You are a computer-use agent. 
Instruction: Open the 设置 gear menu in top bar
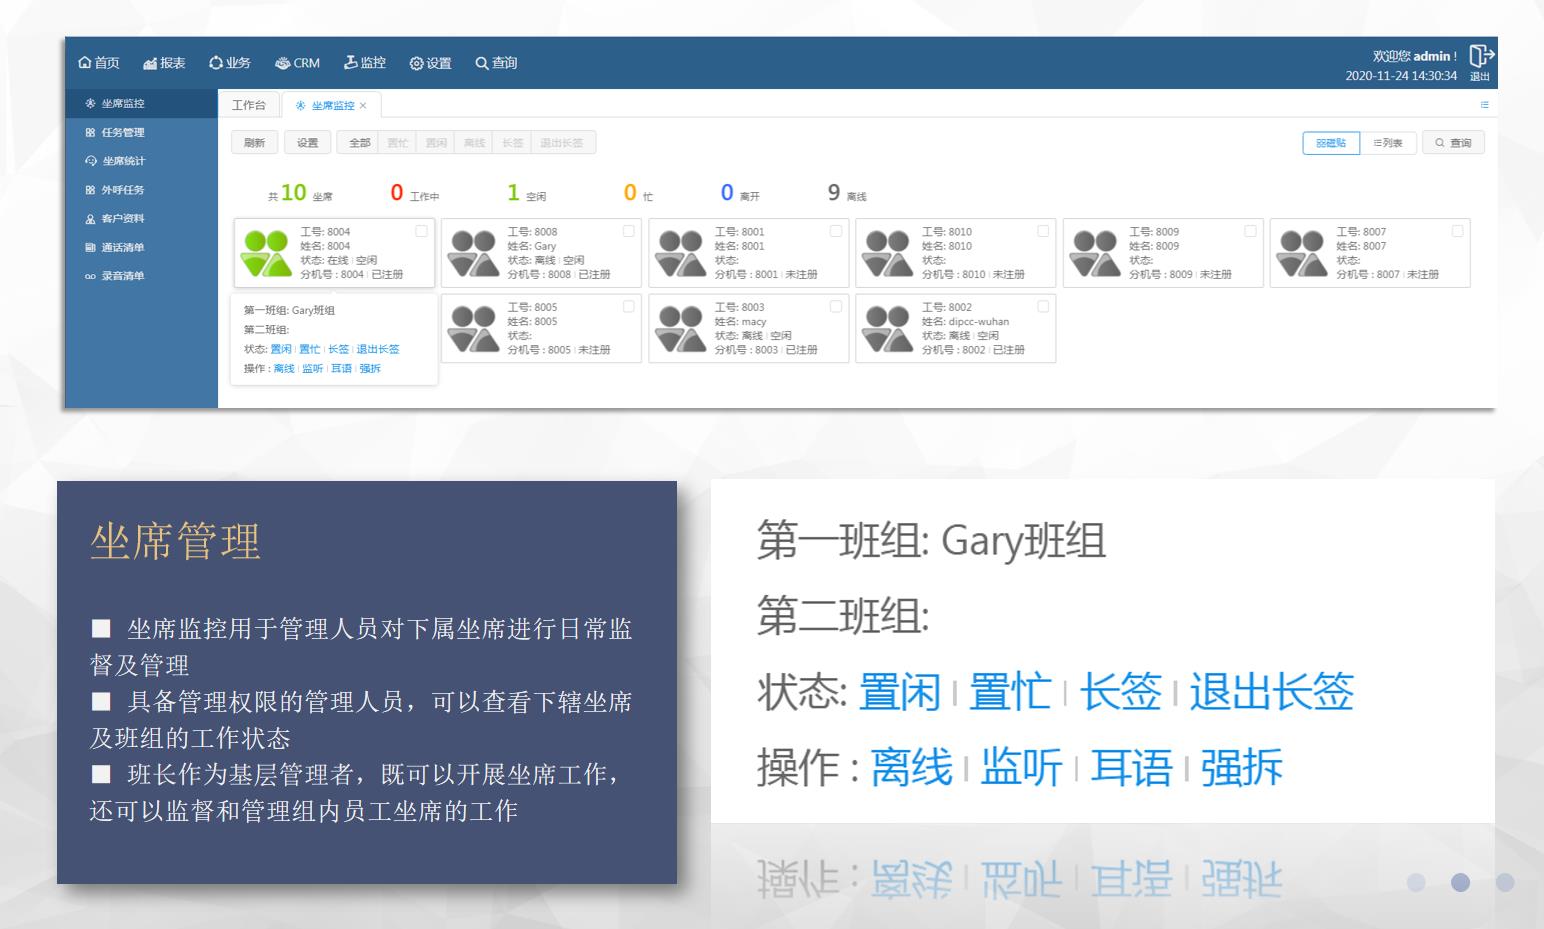tap(431, 63)
